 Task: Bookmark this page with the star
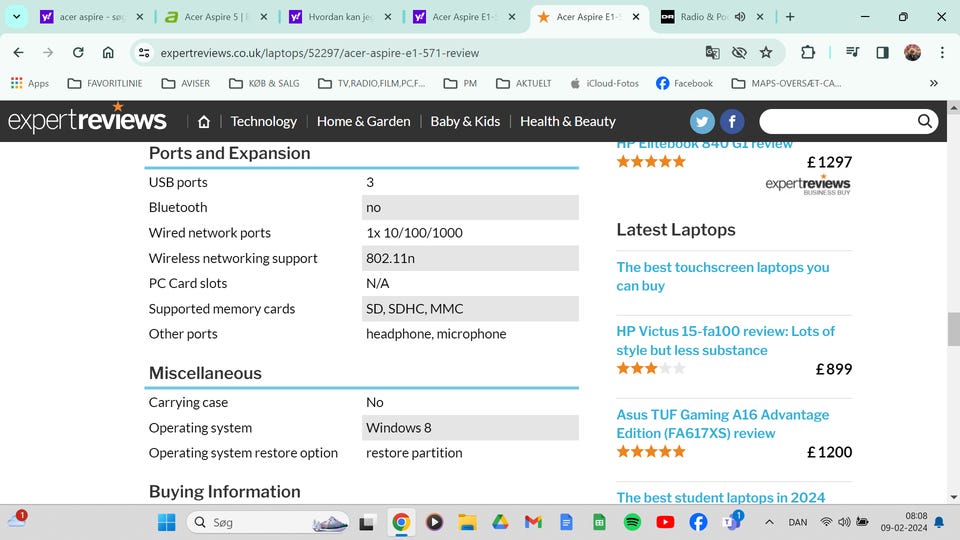tap(766, 53)
